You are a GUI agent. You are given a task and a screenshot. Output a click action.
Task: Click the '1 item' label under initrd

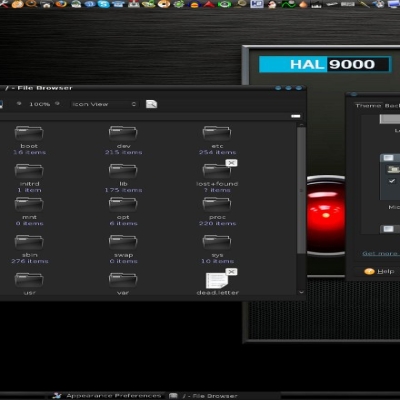29,190
